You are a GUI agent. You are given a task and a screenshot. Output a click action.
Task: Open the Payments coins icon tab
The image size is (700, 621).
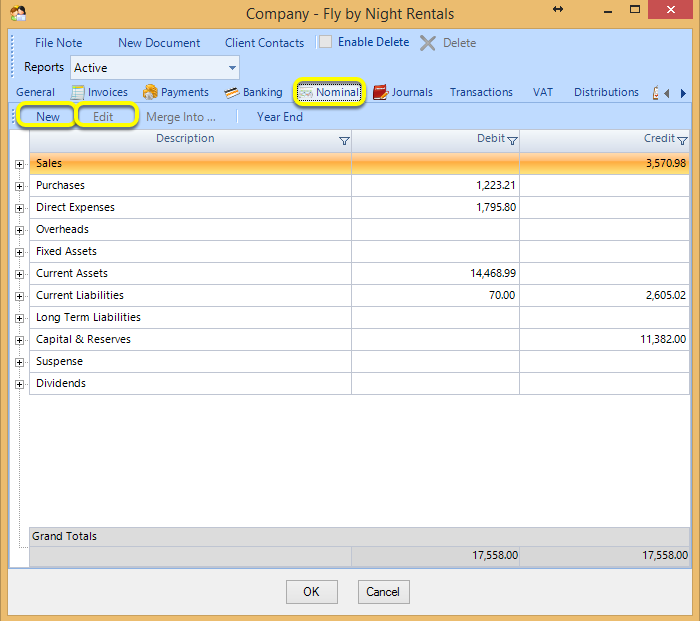pyautogui.click(x=150, y=92)
